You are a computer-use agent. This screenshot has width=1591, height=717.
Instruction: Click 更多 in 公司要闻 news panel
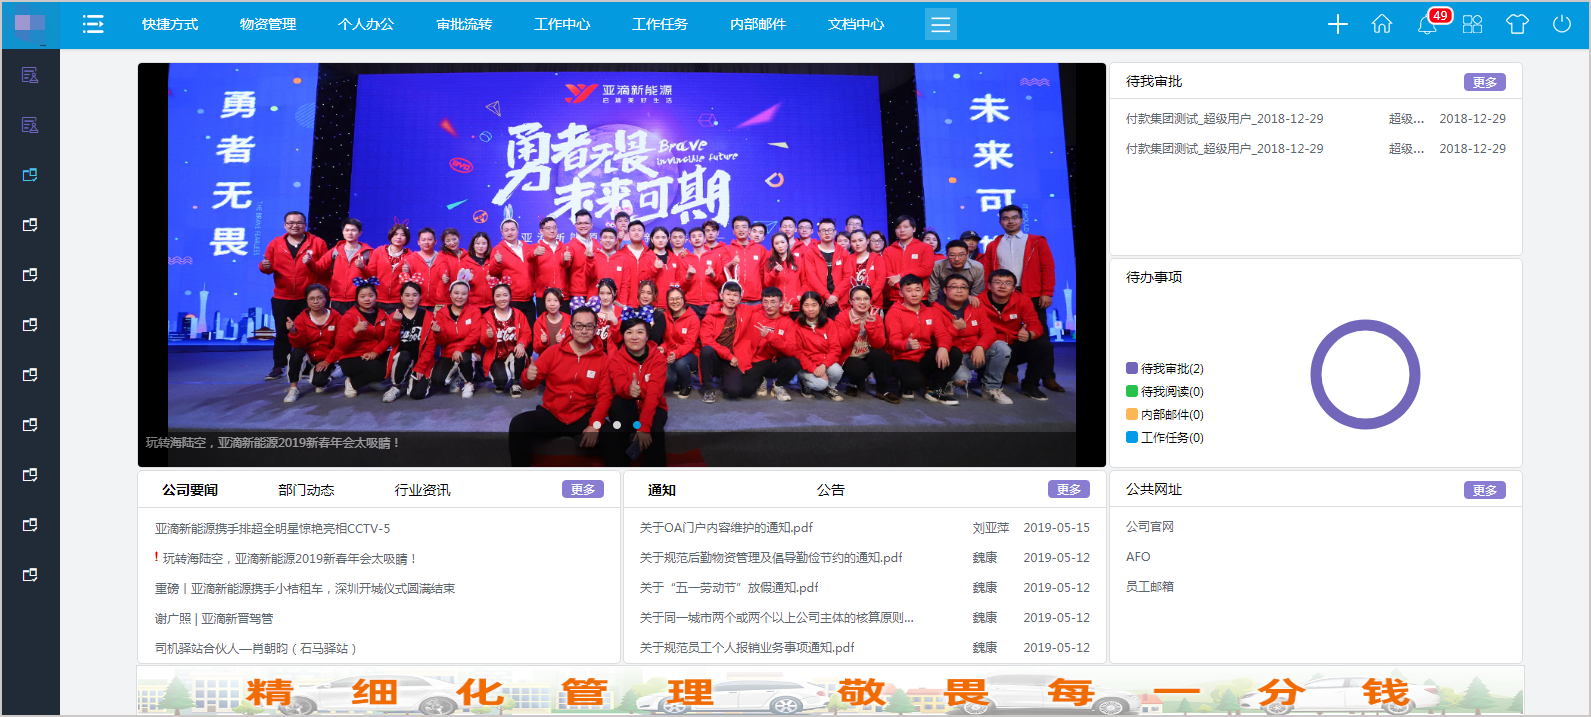click(583, 489)
